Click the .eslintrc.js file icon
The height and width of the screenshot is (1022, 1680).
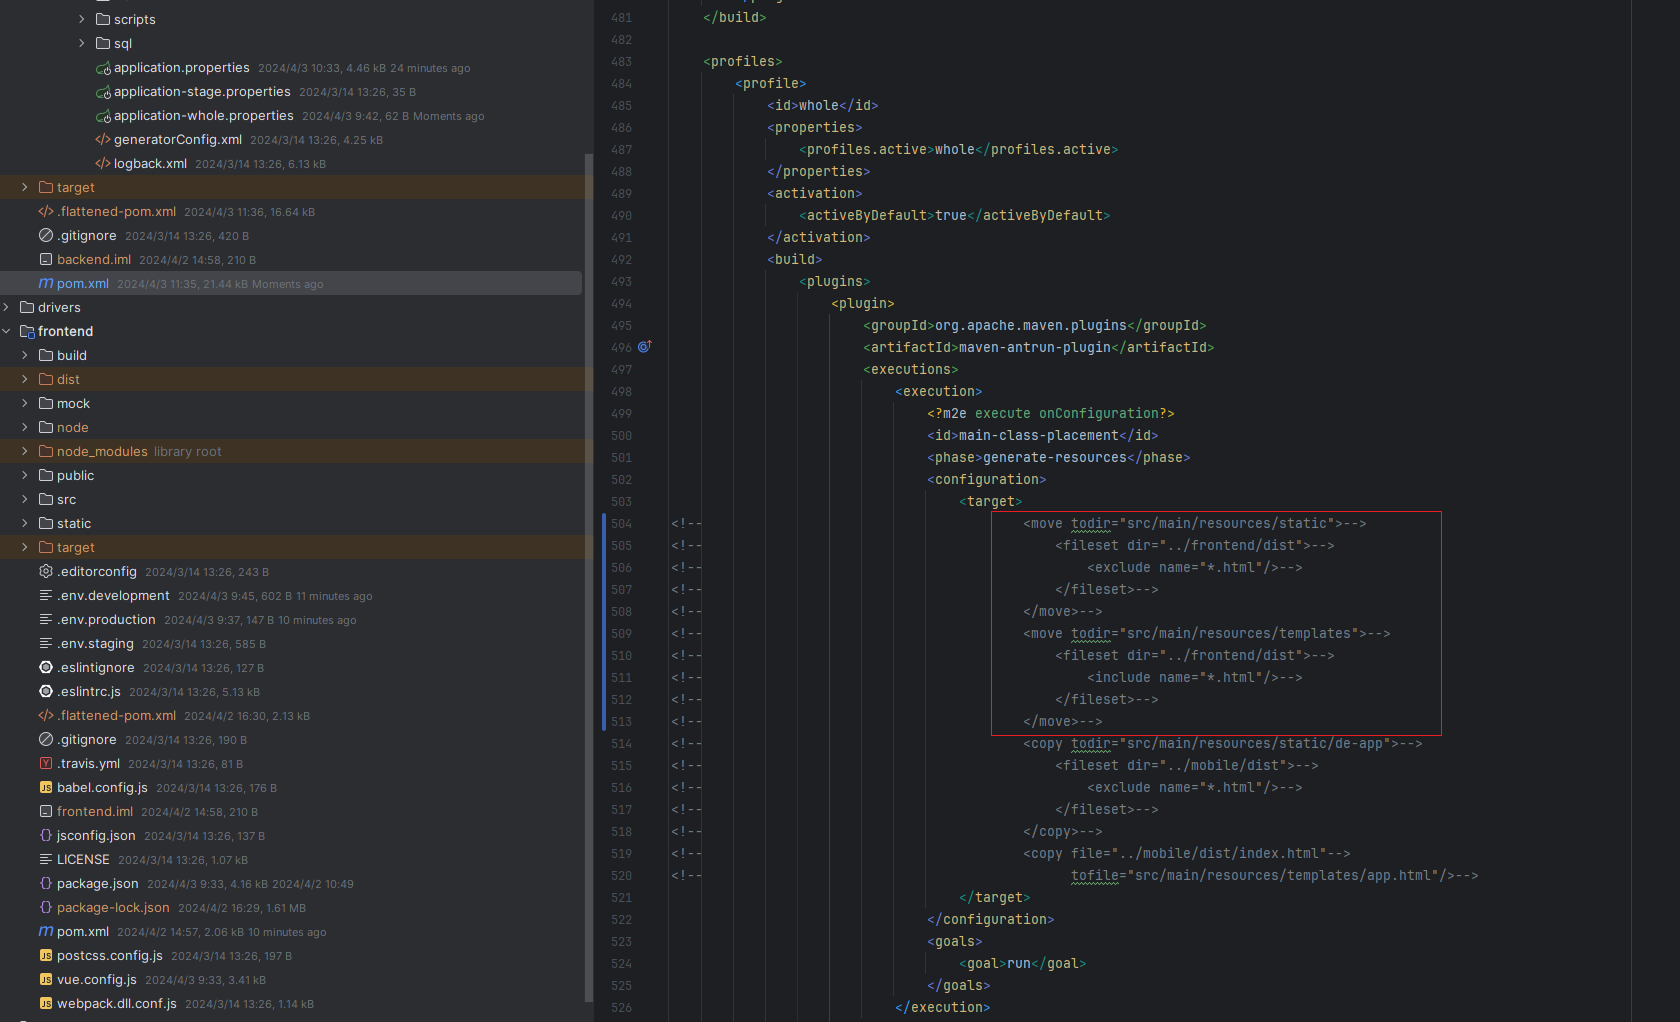(46, 691)
